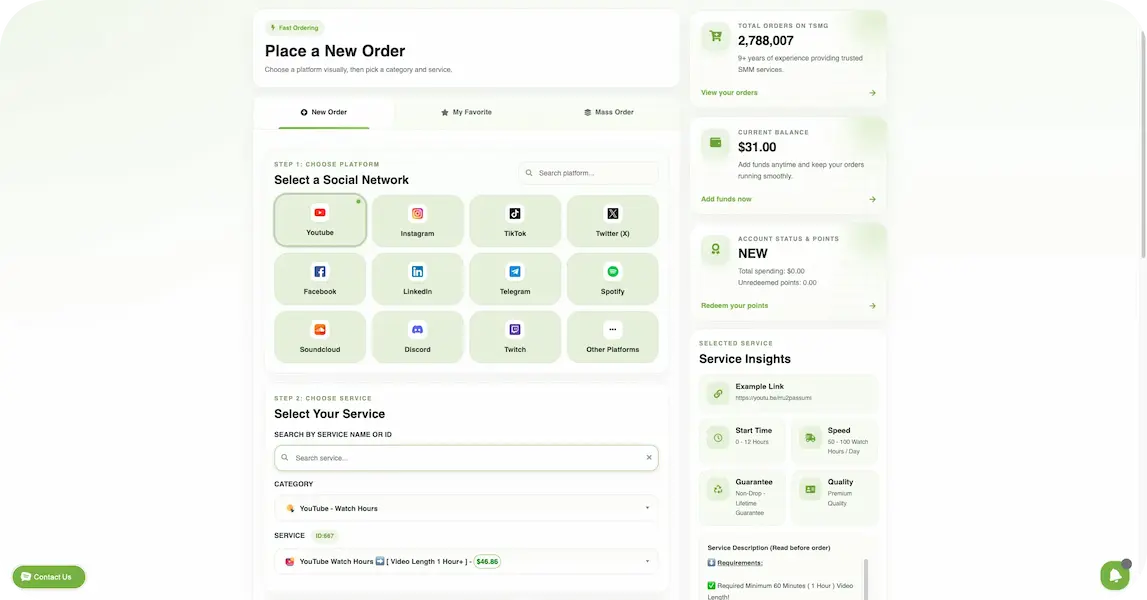Click the clock icon by Start Time

point(718,438)
